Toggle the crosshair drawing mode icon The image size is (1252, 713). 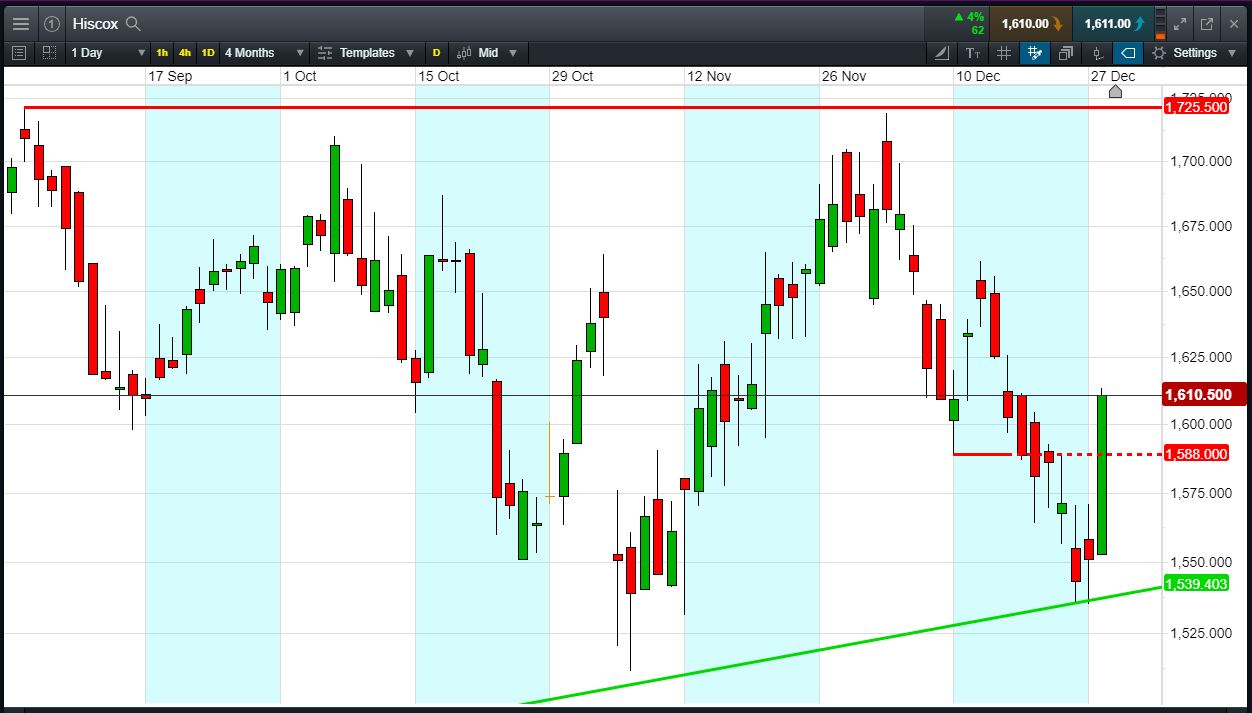point(1035,52)
